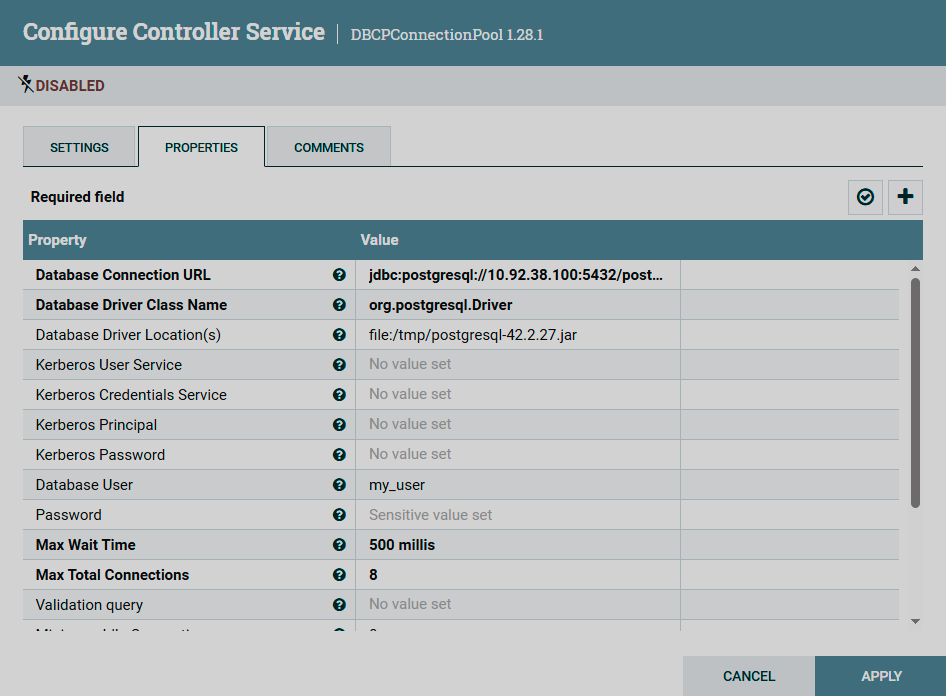Set a value for Validation query
946x696 pixels.
click(x=518, y=605)
